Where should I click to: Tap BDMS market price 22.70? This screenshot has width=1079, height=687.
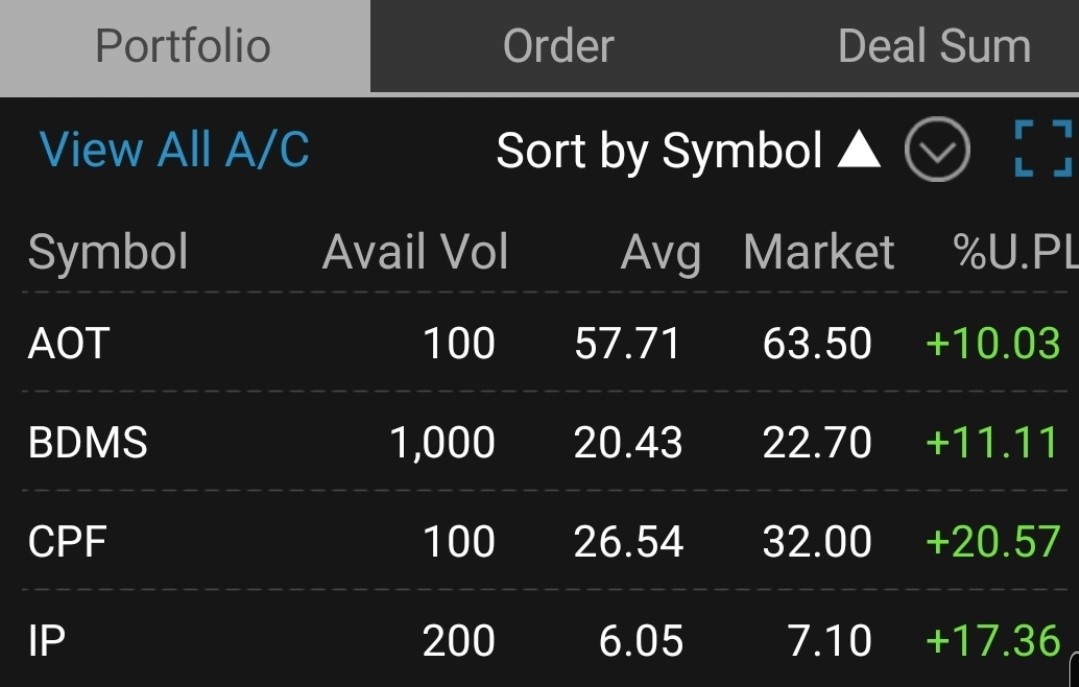pyautogui.click(x=817, y=442)
